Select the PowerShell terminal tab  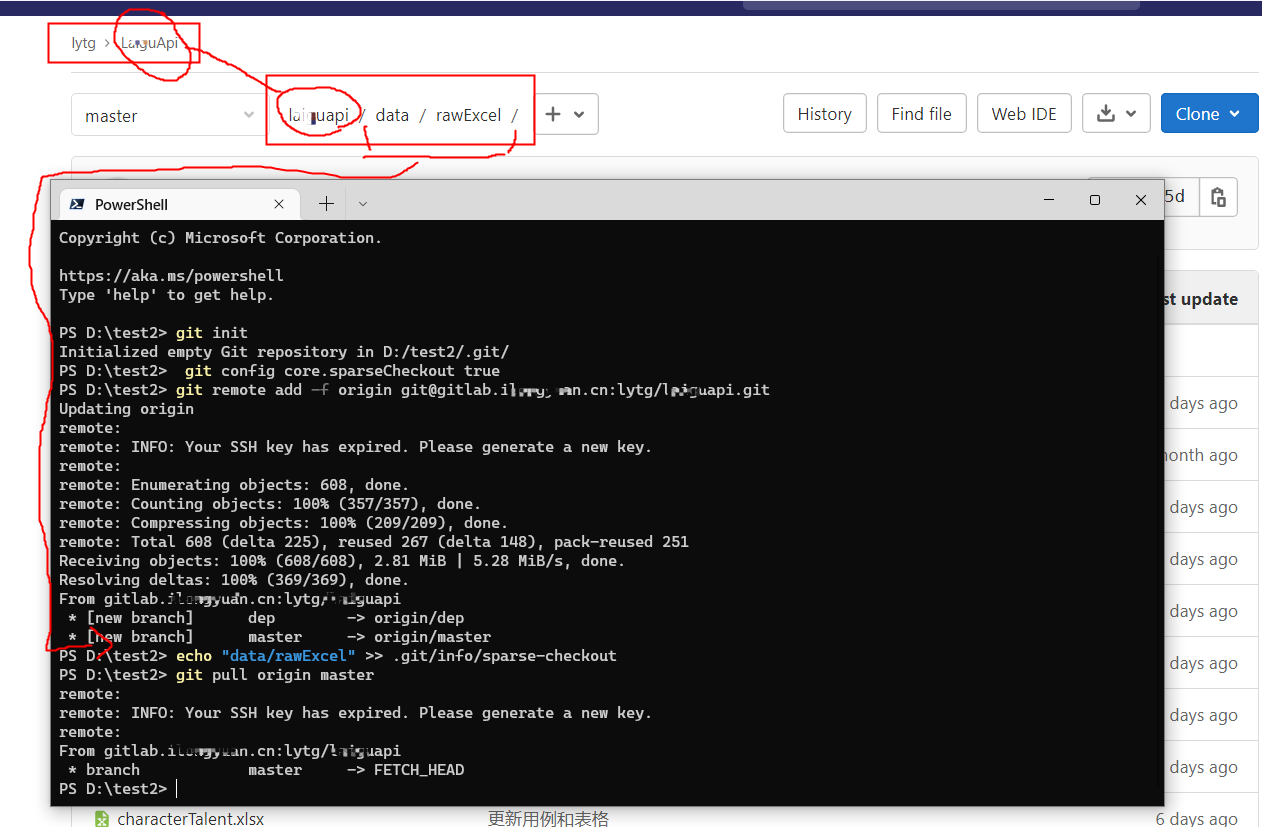180,204
